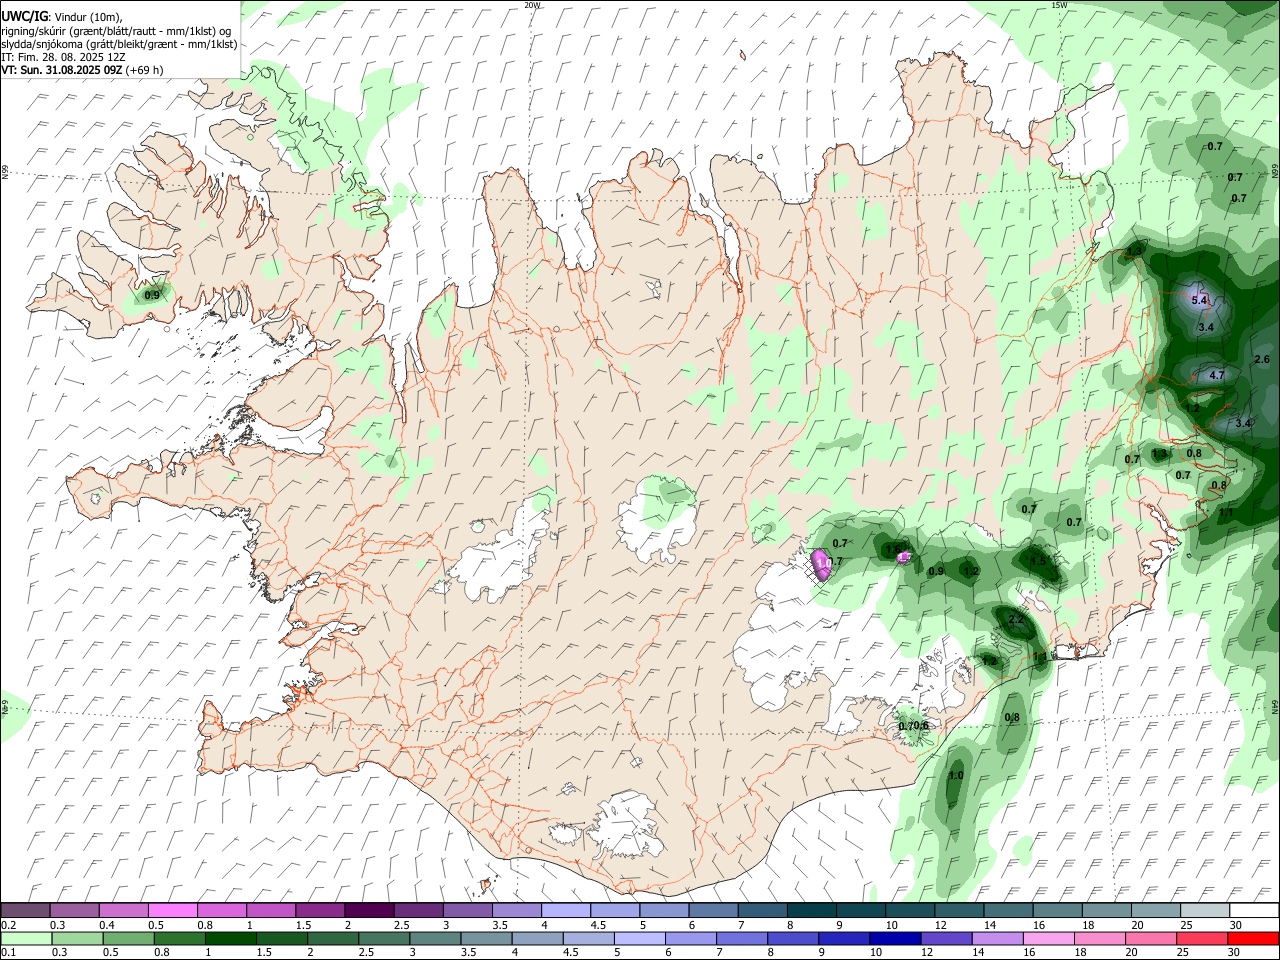The image size is (1280, 960).
Task: Click the 20W longitude label
Action: tap(532, 5)
